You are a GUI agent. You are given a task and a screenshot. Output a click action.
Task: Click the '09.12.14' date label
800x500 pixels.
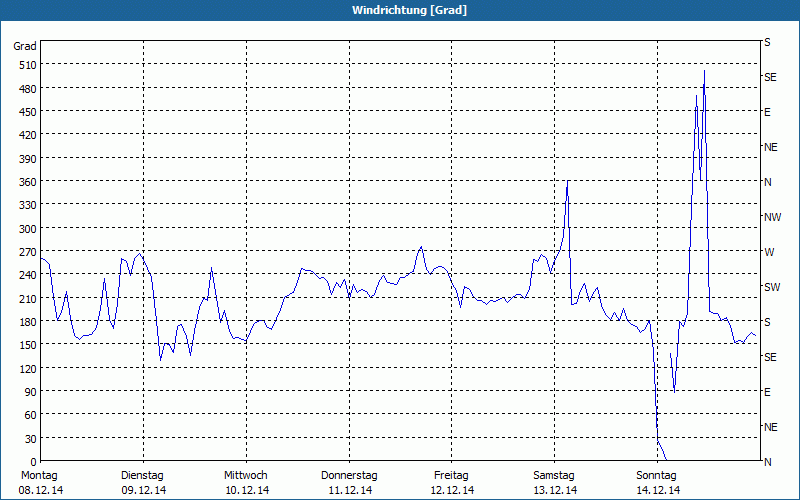(x=144, y=491)
